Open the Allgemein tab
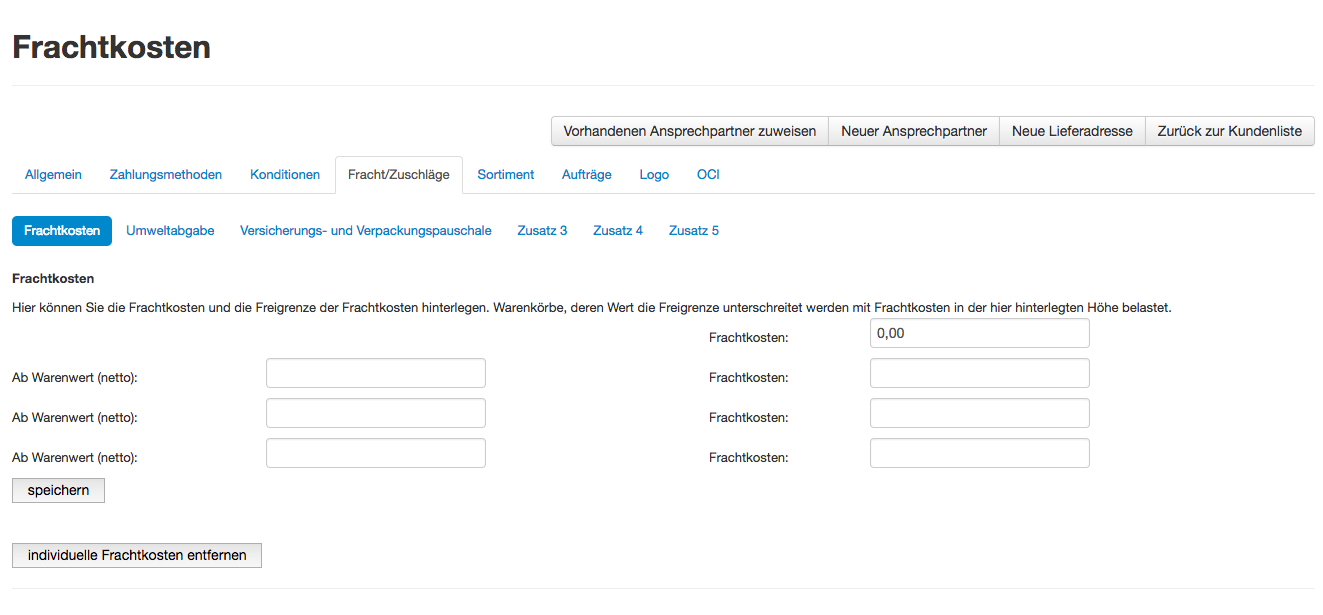1323x615 pixels. (x=53, y=175)
